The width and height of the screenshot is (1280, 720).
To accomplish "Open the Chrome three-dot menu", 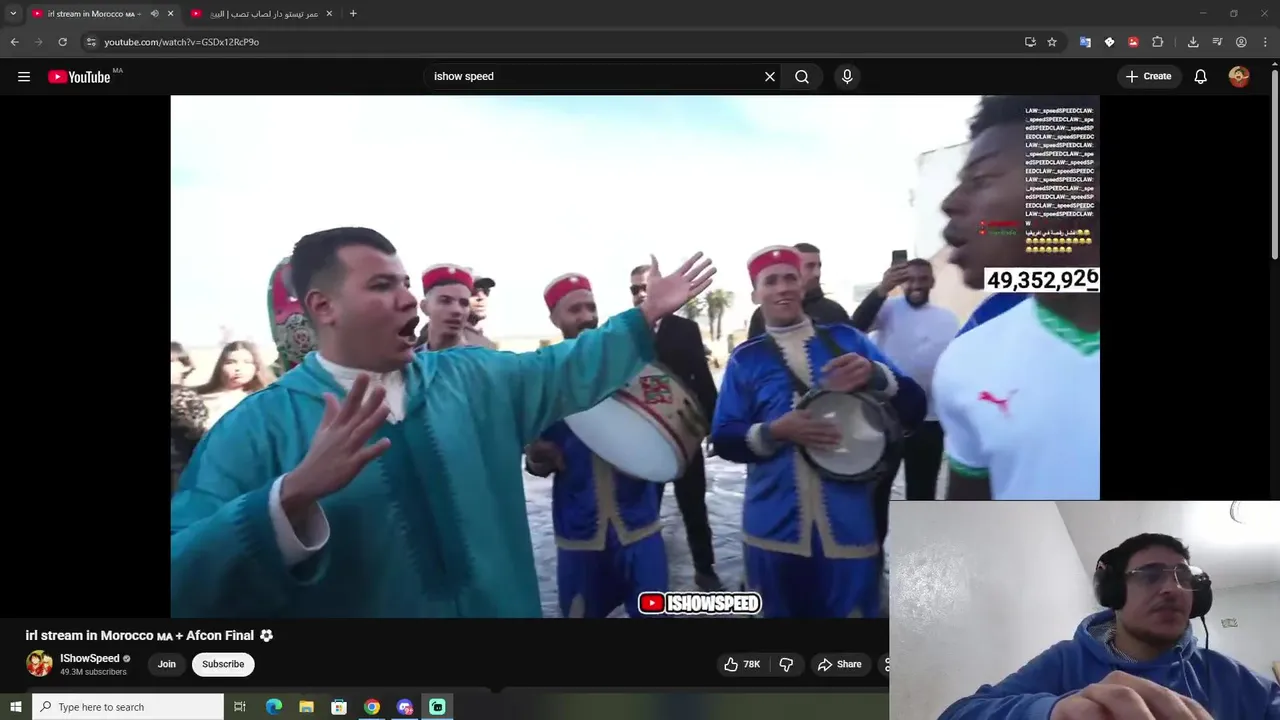I will [1266, 42].
